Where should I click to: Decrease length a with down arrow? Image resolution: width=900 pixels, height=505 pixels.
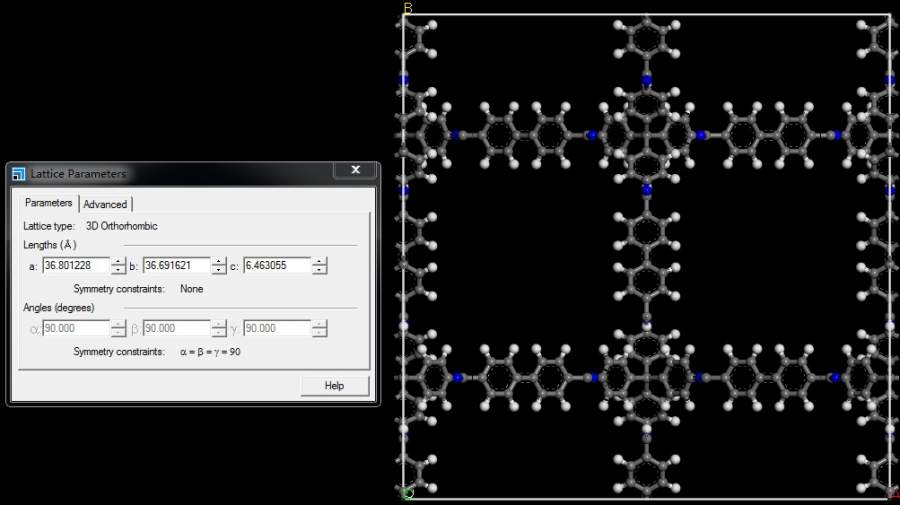click(118, 270)
